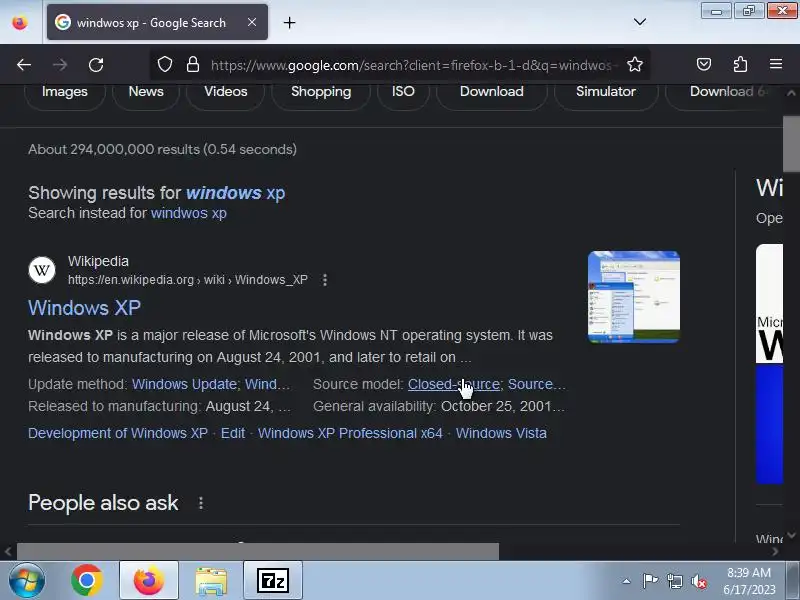The height and width of the screenshot is (600, 800).
Task: Open Action Center flag icon in tray
Action: [x=650, y=581]
